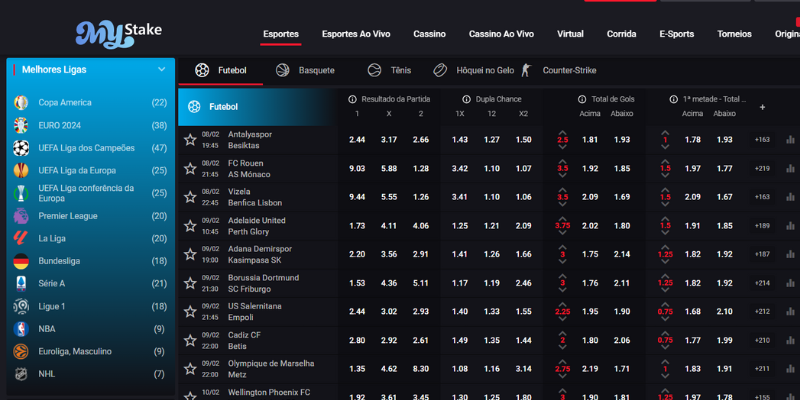The width and height of the screenshot is (800, 400).
Task: Favorite the Vizela vs Benfica Lisbon match
Action: (x=190, y=197)
